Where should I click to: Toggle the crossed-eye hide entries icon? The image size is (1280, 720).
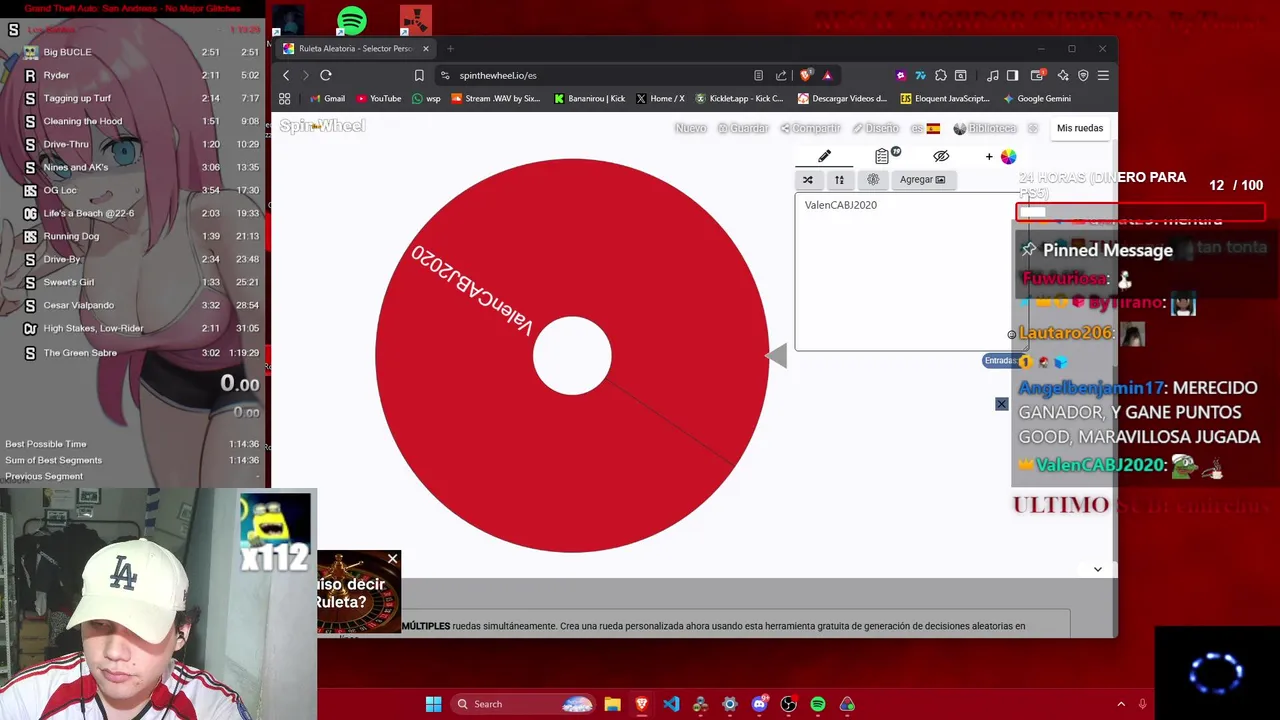pos(941,156)
